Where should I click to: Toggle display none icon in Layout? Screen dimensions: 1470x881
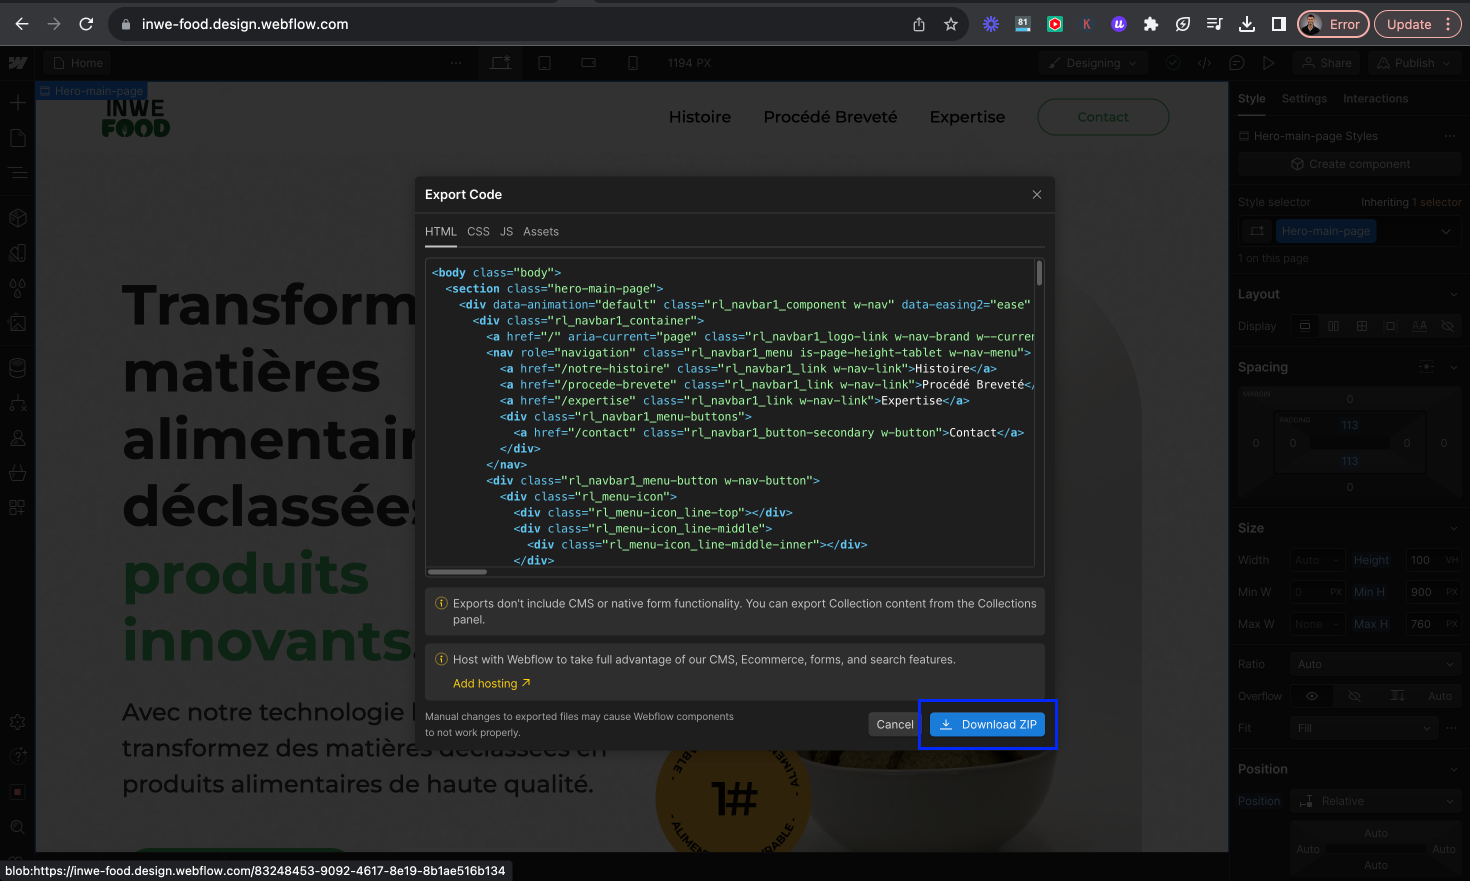pos(1447,326)
